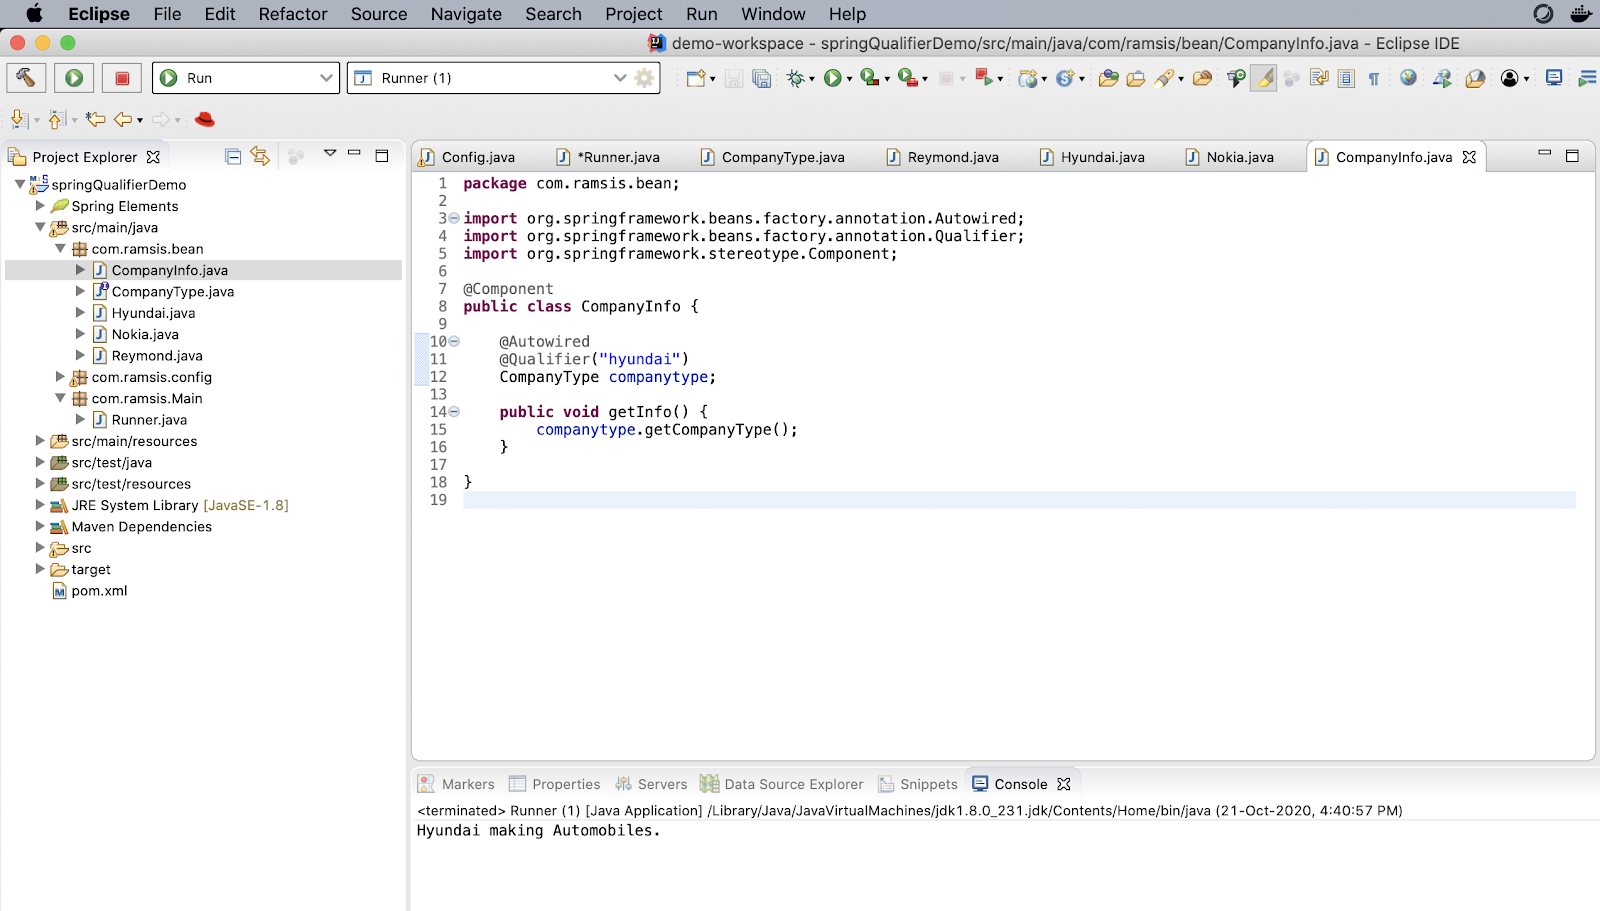1600x911 pixels.
Task: Select the Build hammer icon
Action: click(25, 77)
